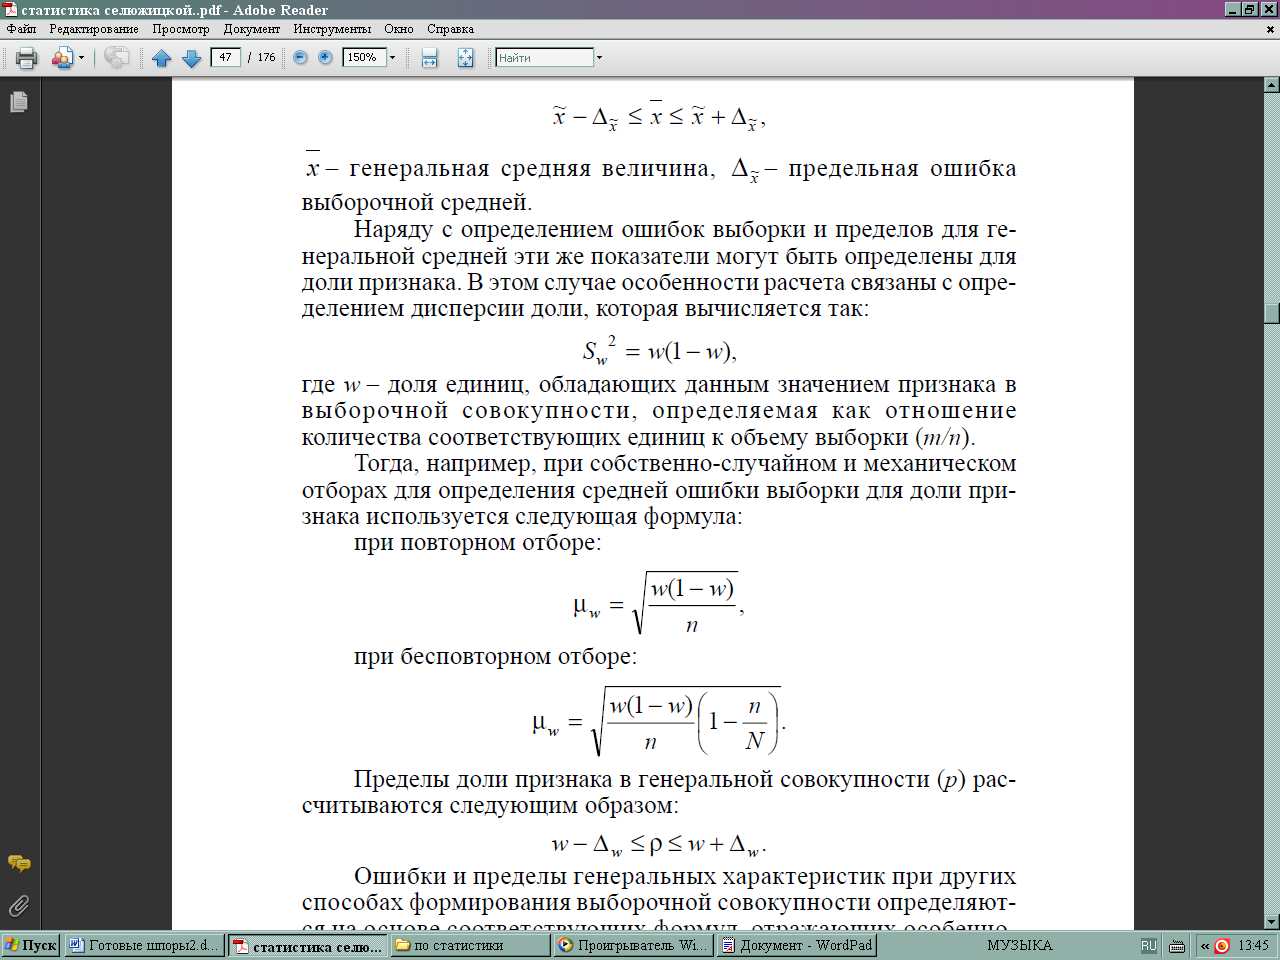This screenshot has width=1280, height=960.
Task: Go to the next page with the down arrow
Action: pos(192,58)
